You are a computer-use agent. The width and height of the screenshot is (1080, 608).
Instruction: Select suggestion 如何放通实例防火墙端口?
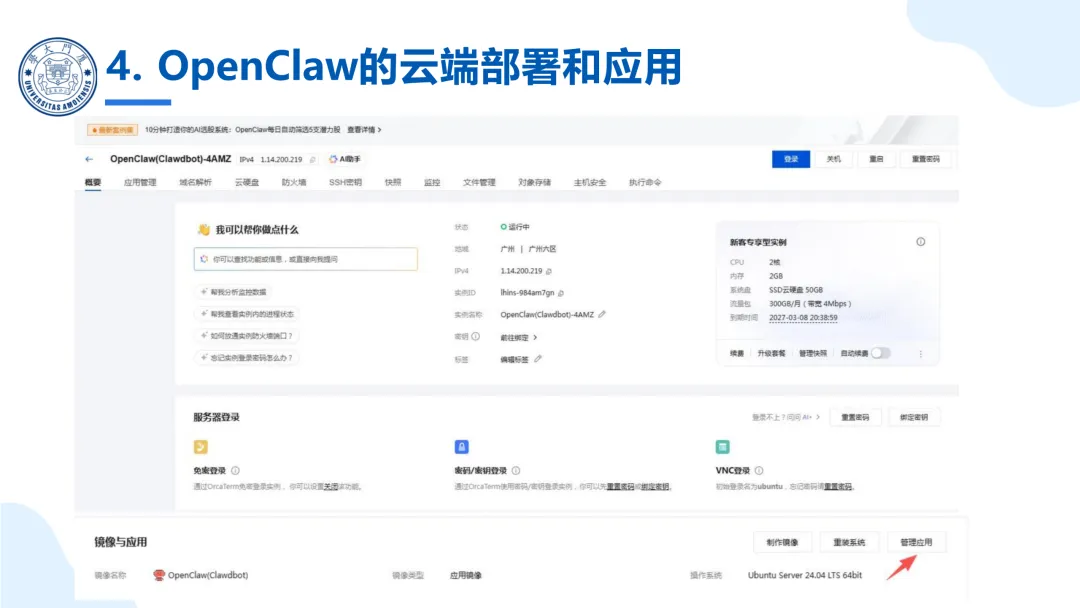247,336
